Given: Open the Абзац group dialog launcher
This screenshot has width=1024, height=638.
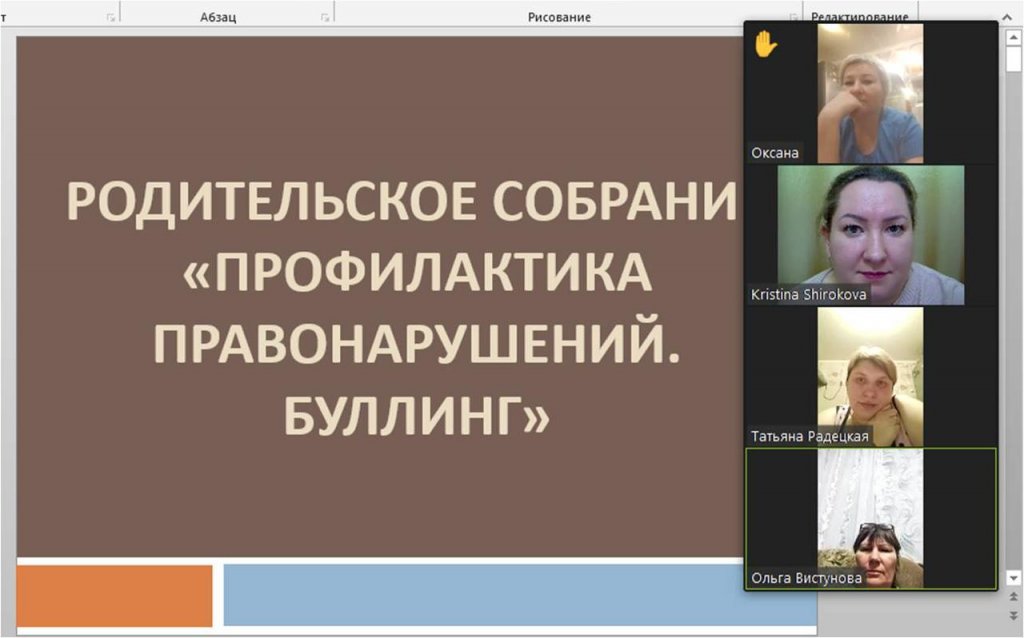Looking at the screenshot, I should (x=325, y=17).
